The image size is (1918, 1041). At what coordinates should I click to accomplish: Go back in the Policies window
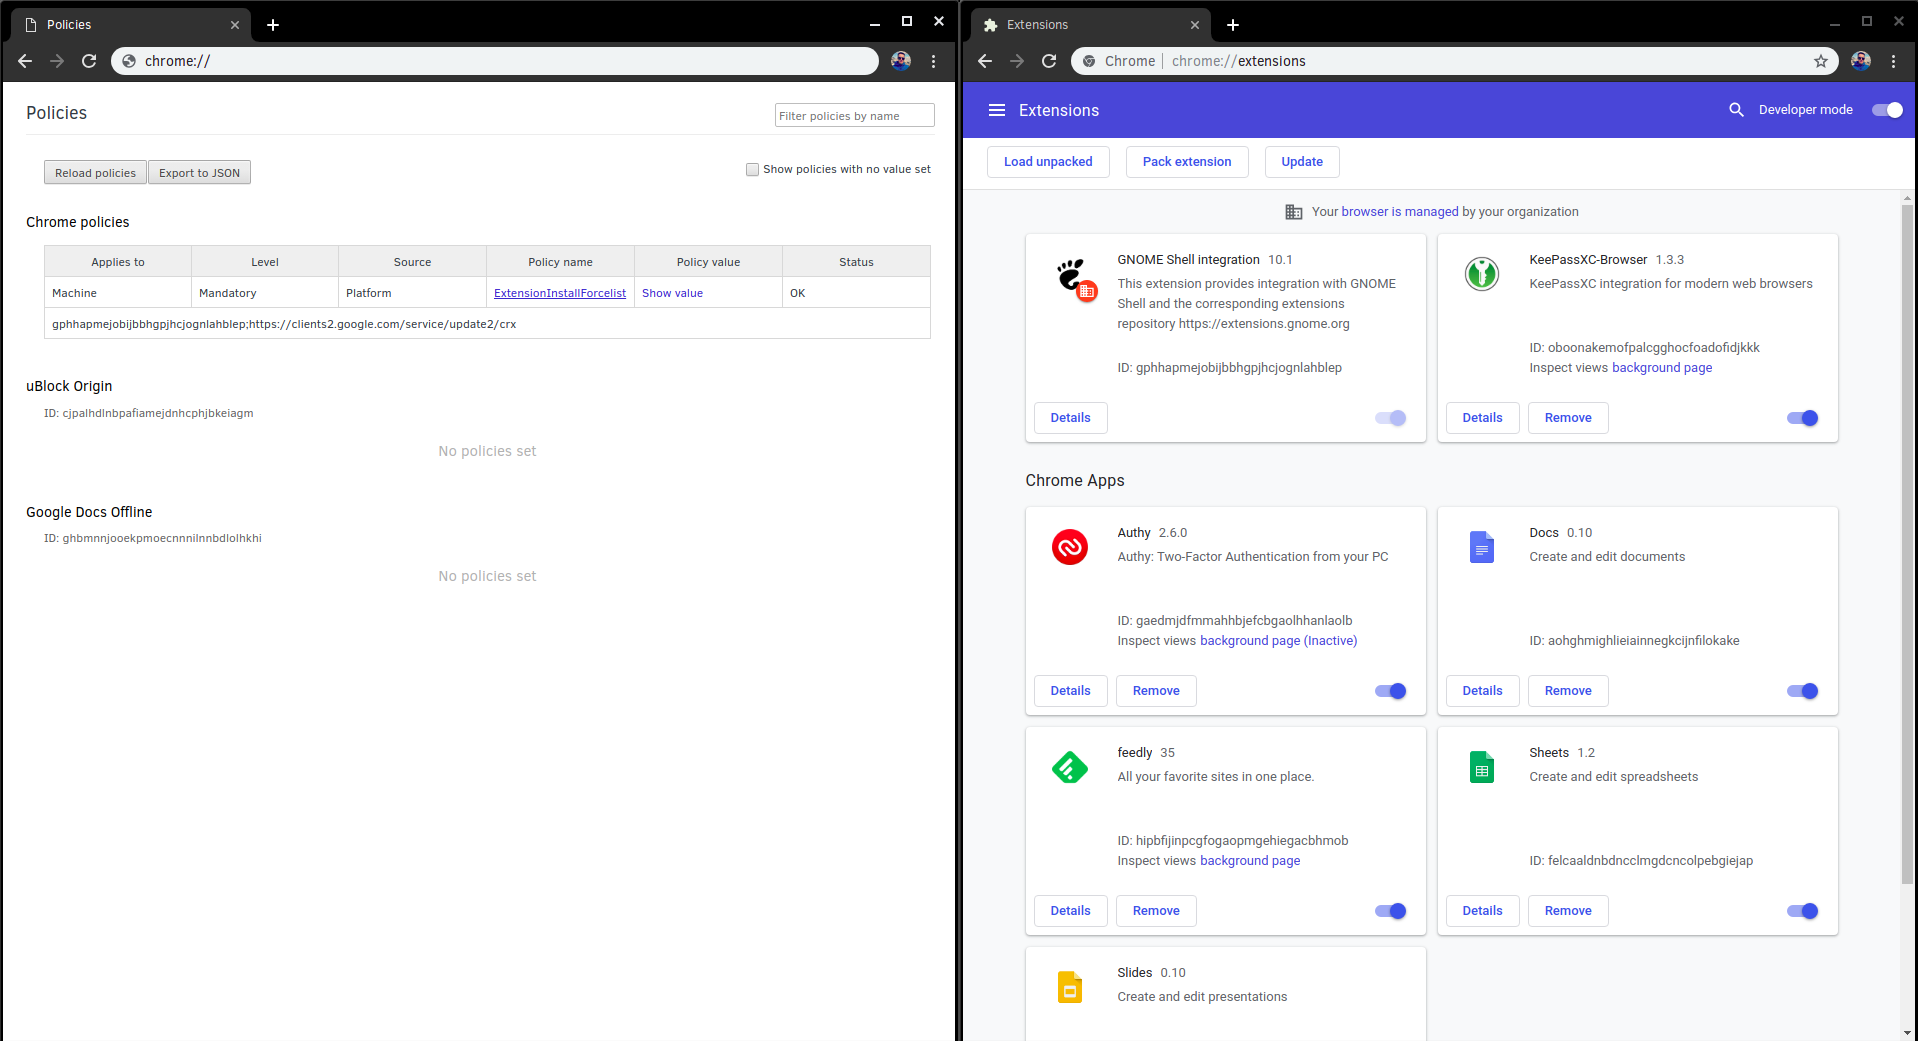point(25,61)
